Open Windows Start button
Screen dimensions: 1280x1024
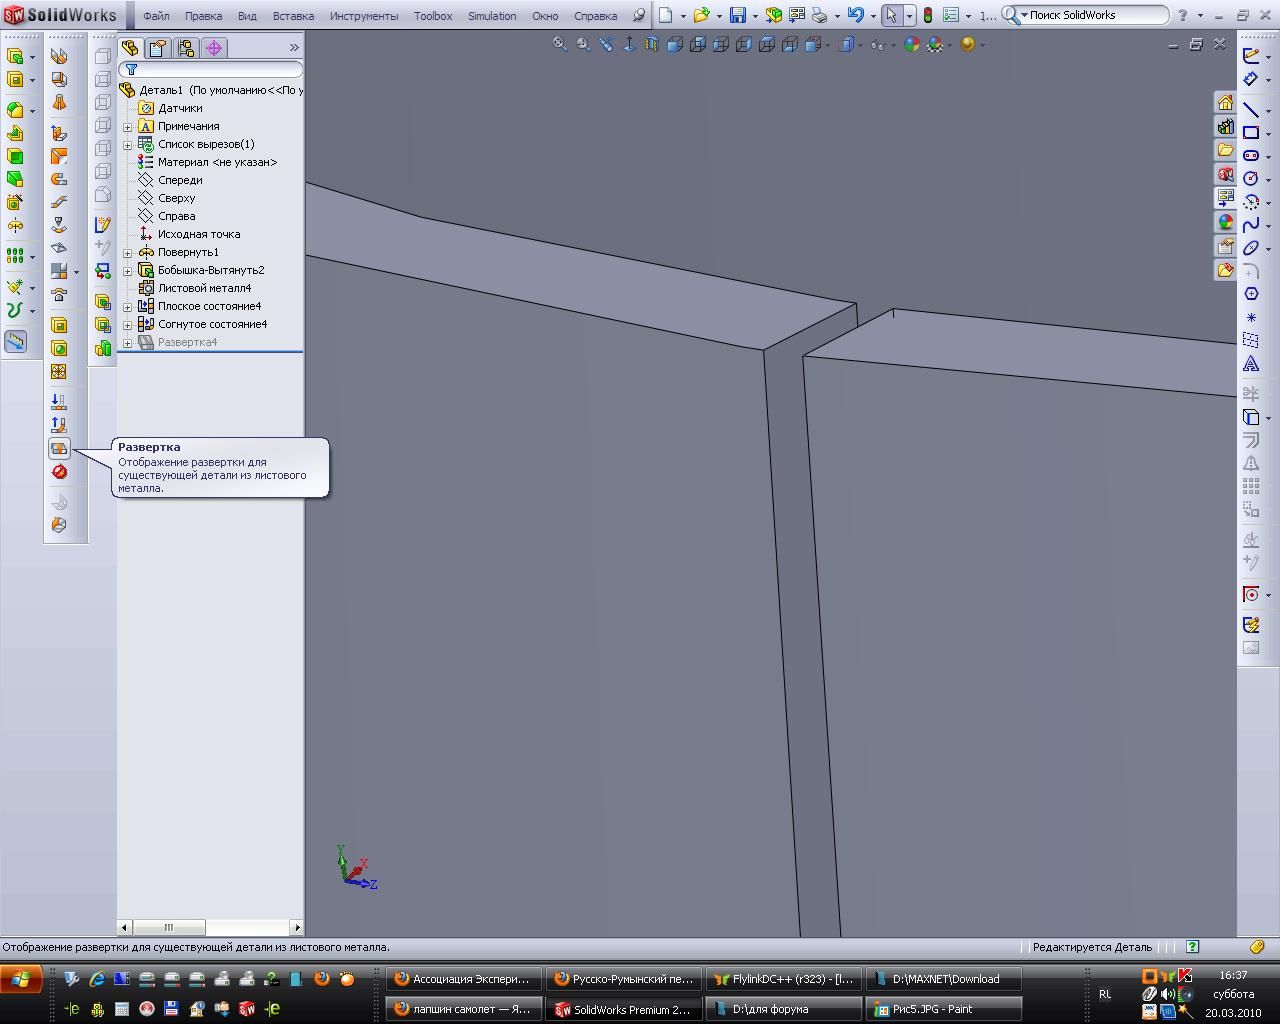[21, 979]
